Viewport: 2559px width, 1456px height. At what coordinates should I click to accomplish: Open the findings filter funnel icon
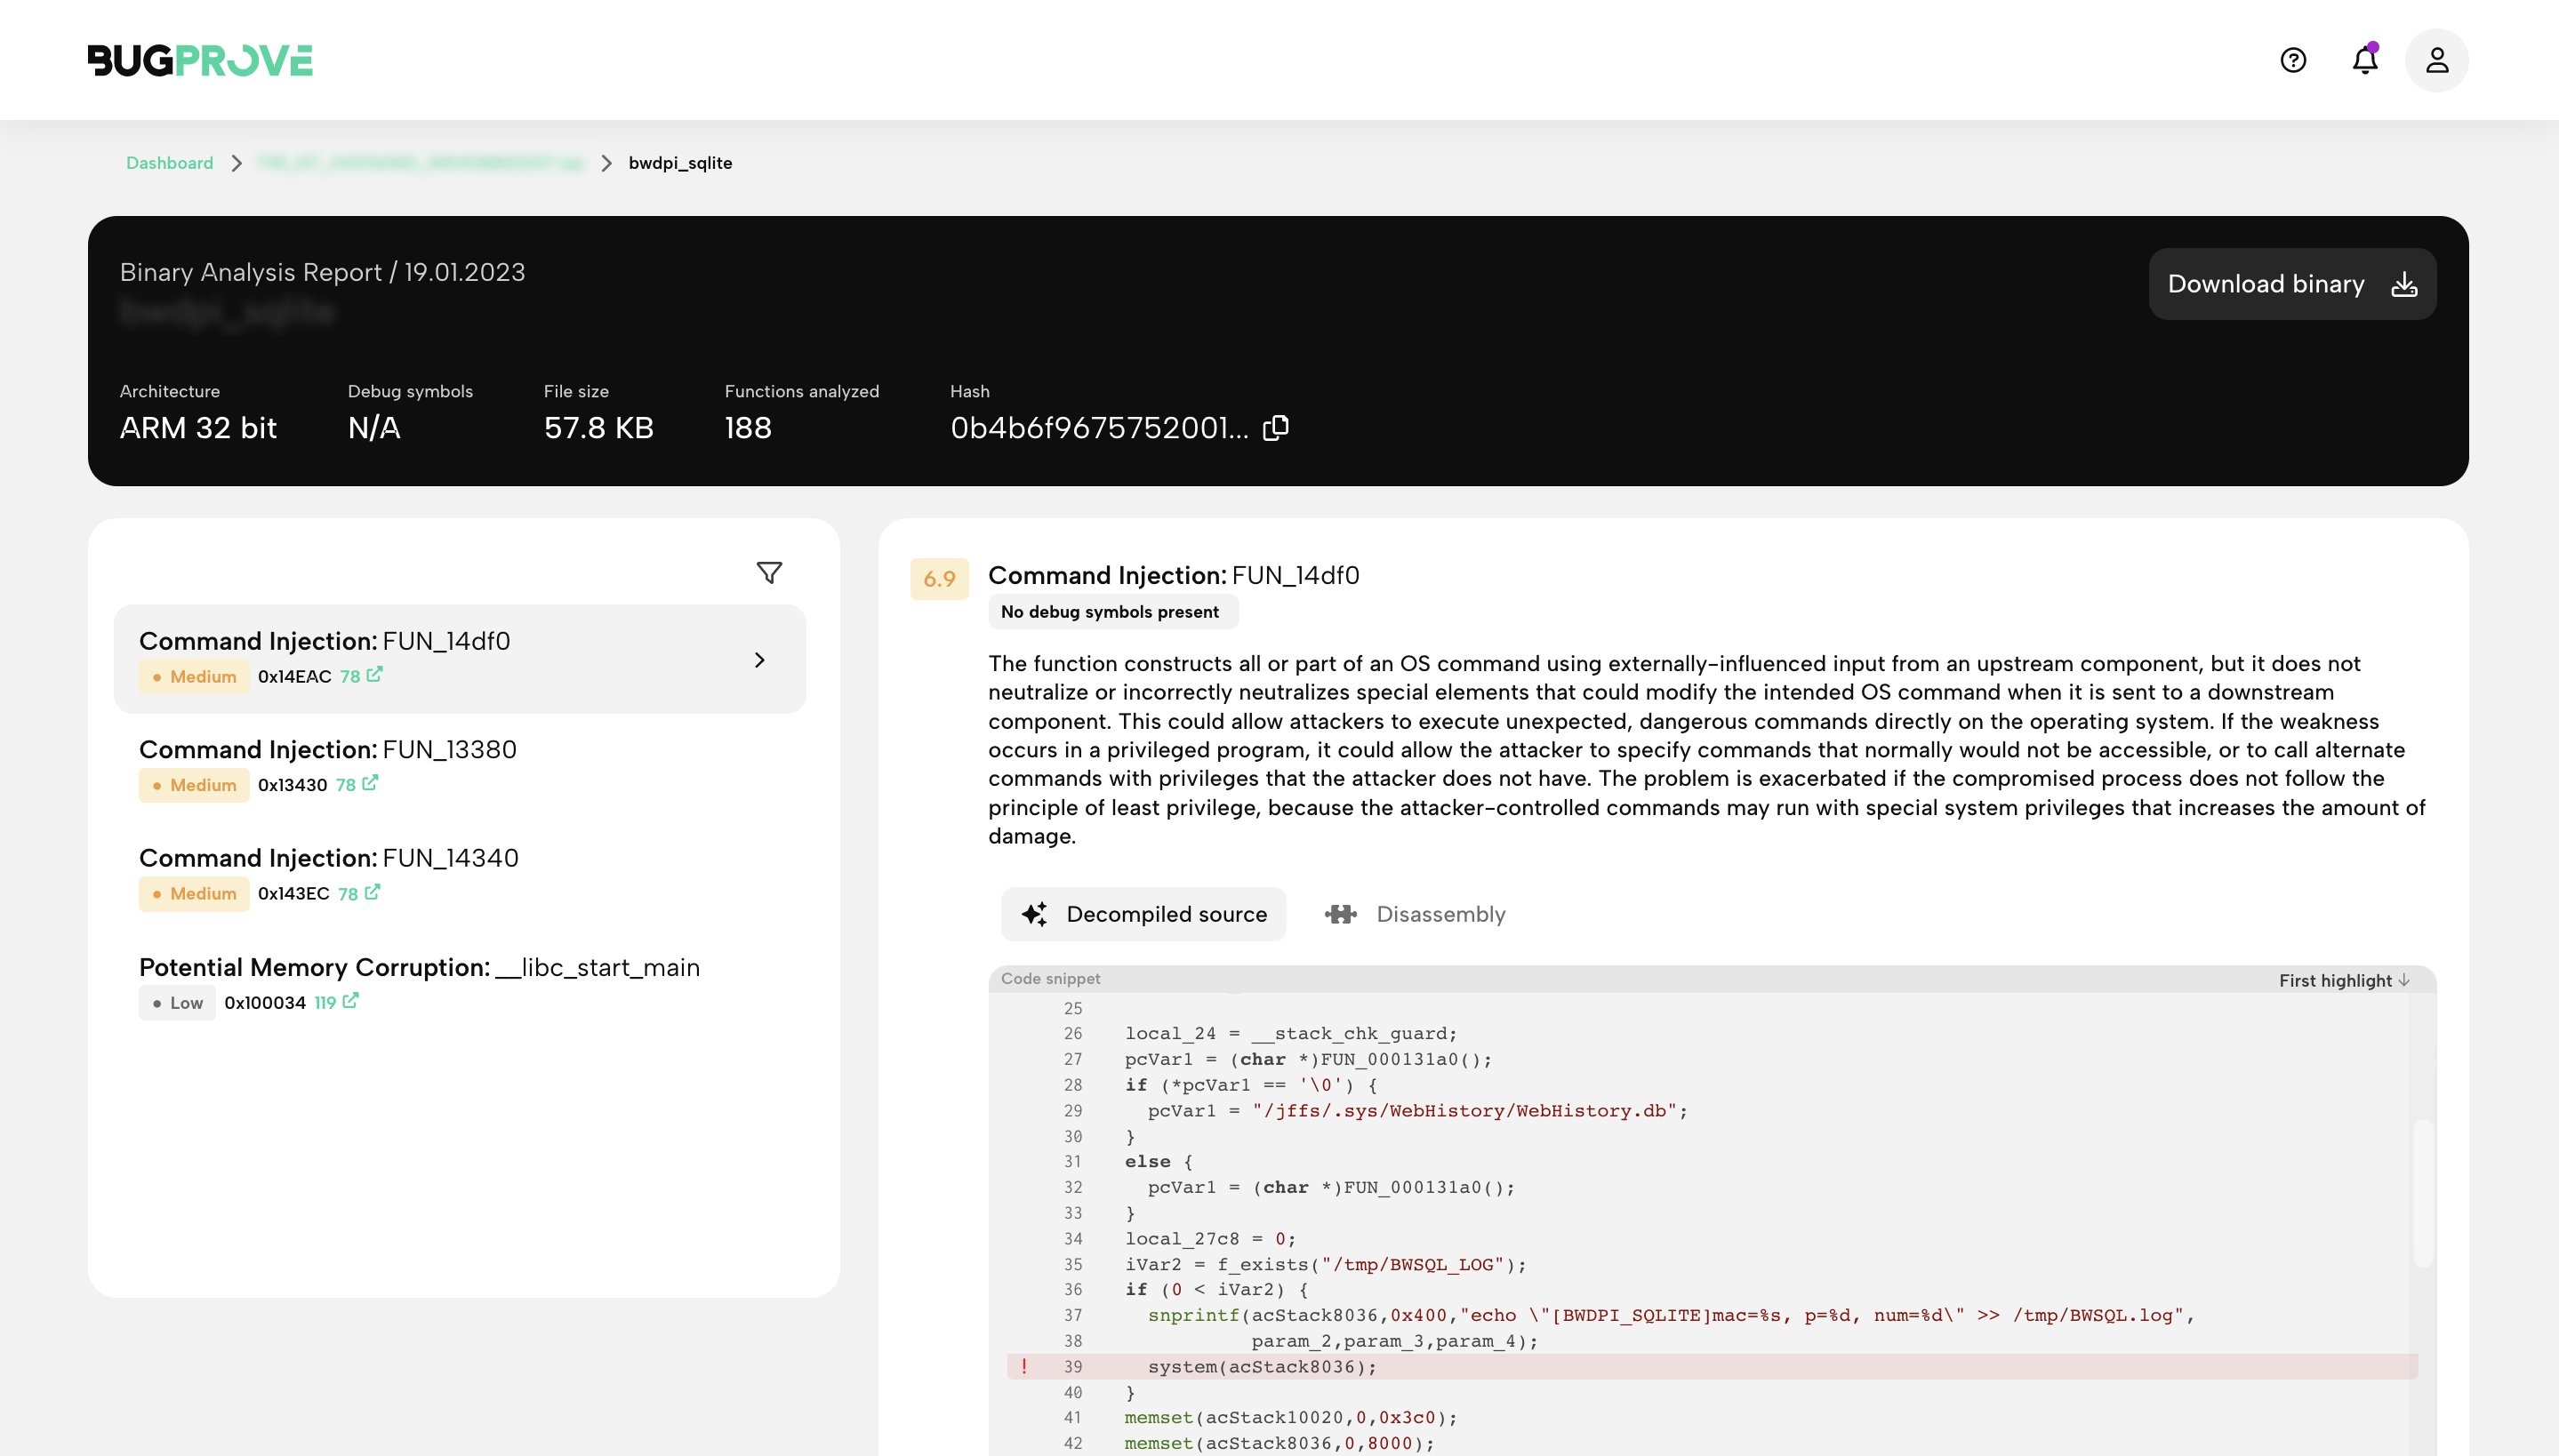tap(769, 572)
